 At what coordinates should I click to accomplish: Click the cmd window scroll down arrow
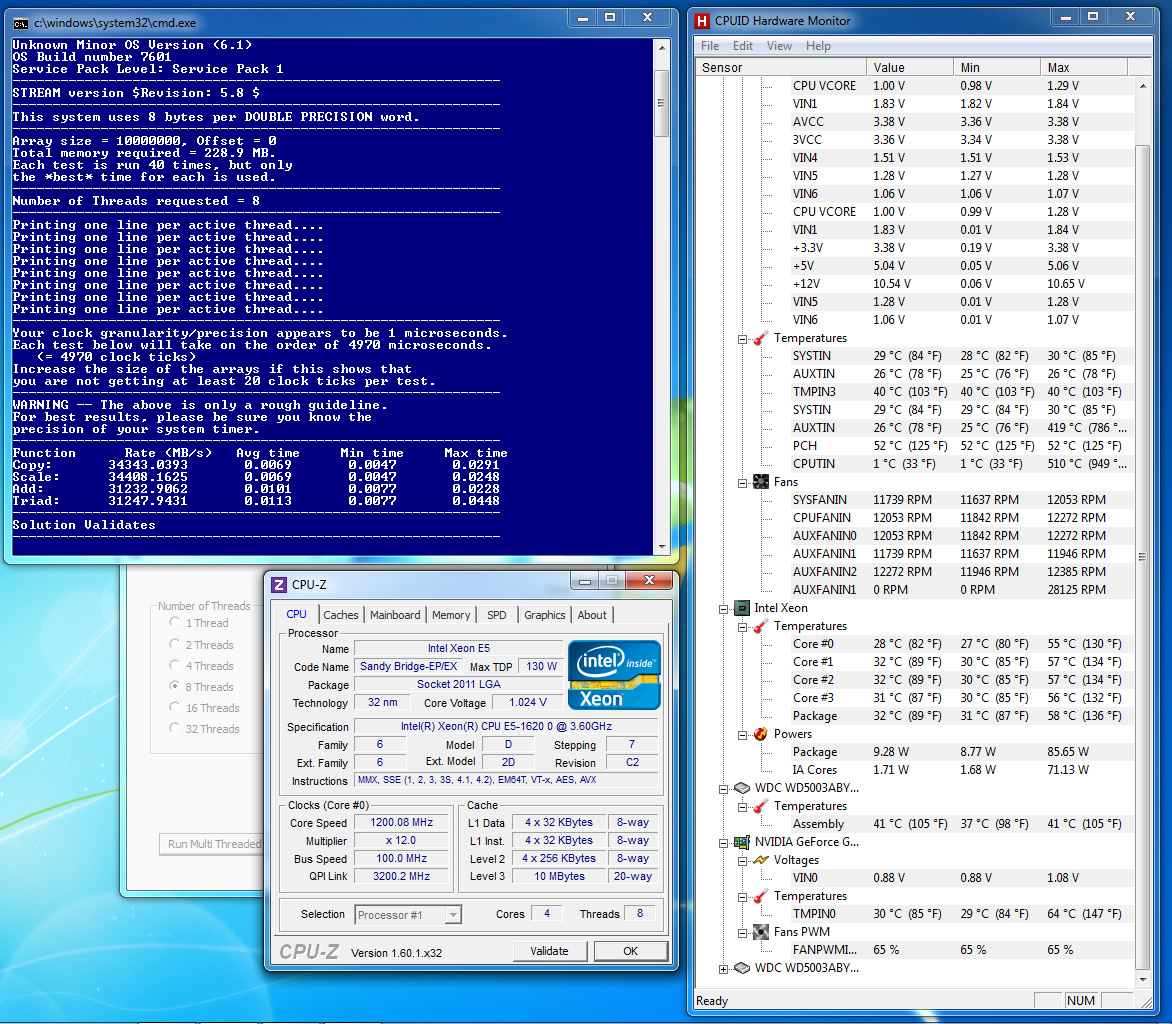pyautogui.click(x=661, y=547)
